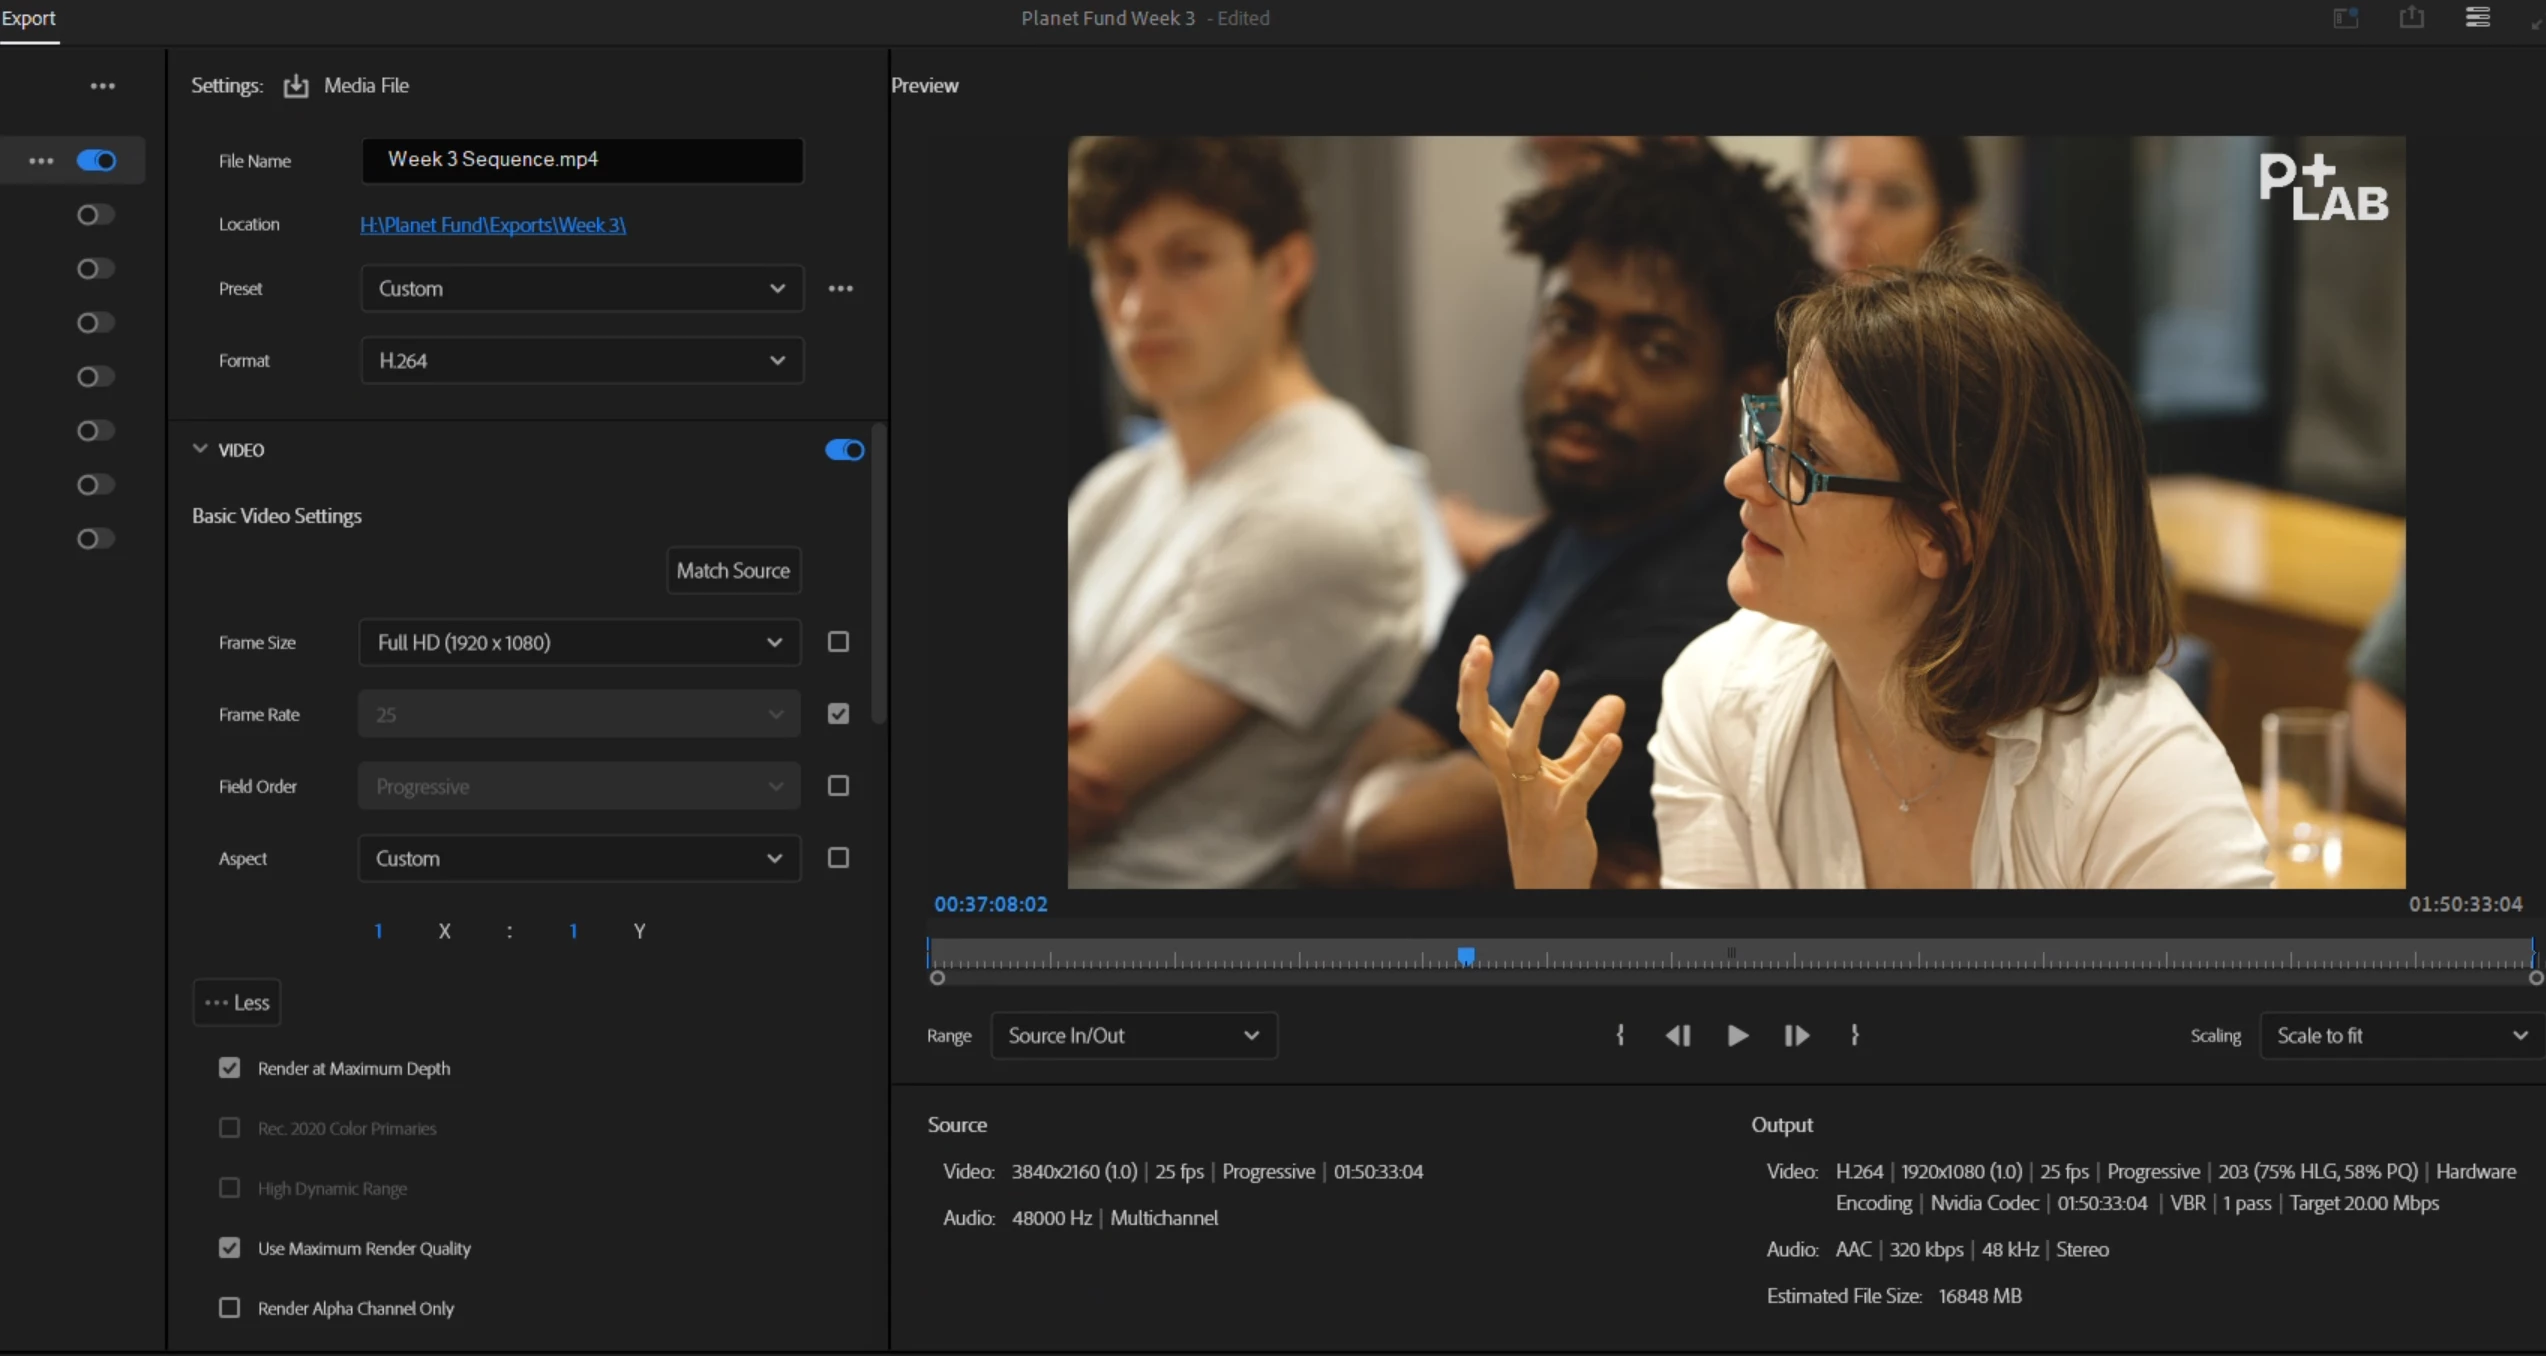Click the share icon at top right
The height and width of the screenshot is (1356, 2546).
(x=2411, y=17)
